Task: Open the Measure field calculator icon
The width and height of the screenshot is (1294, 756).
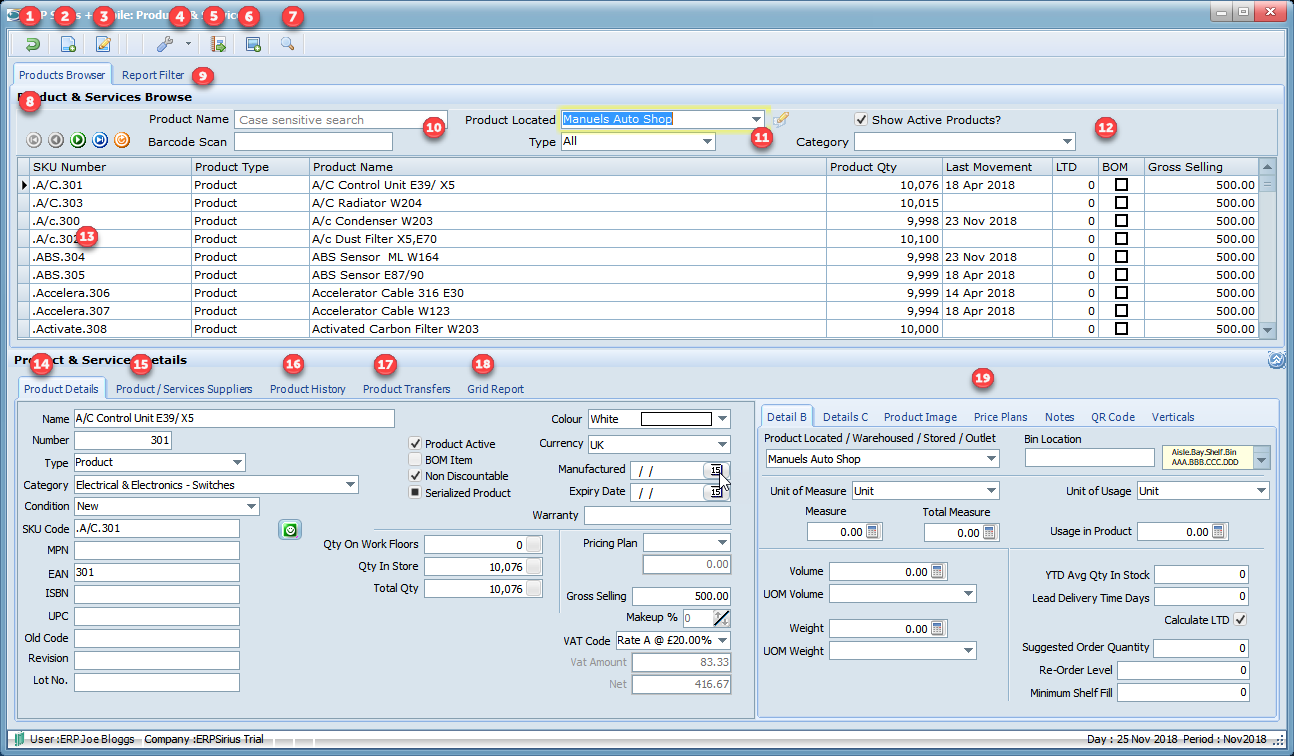Action: 873,532
